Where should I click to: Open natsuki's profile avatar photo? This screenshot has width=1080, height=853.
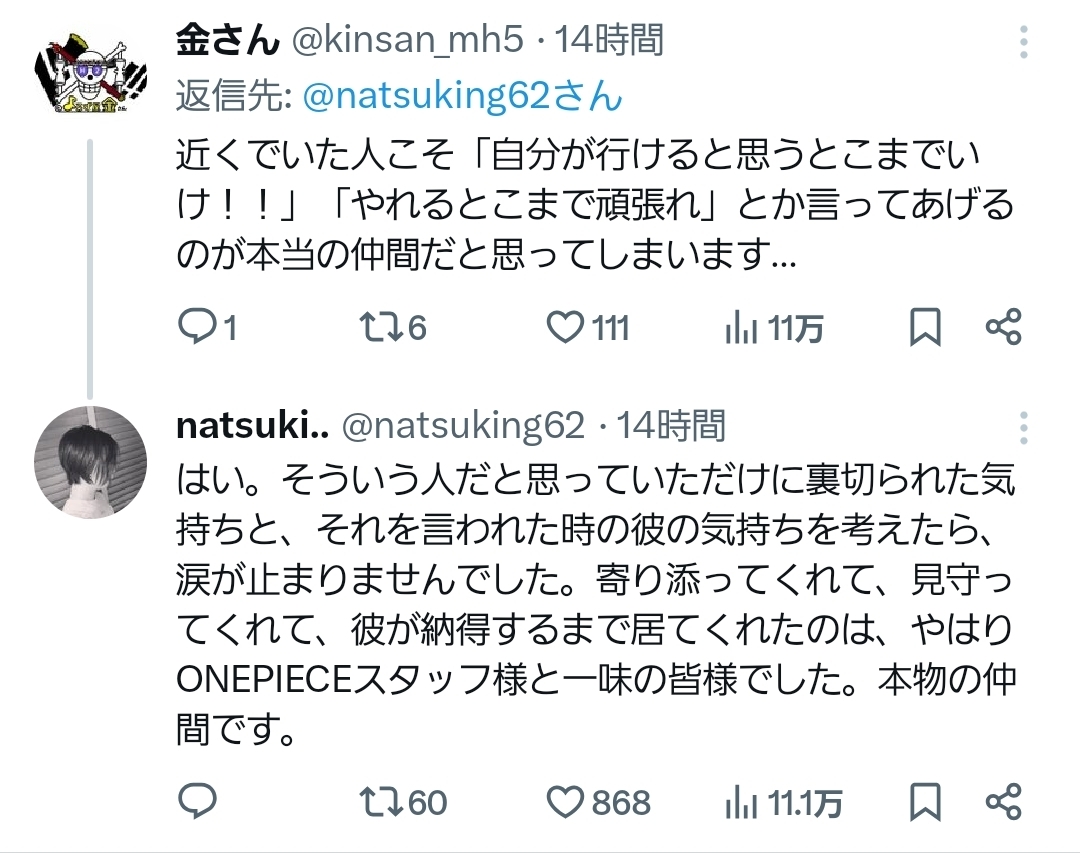pos(91,462)
